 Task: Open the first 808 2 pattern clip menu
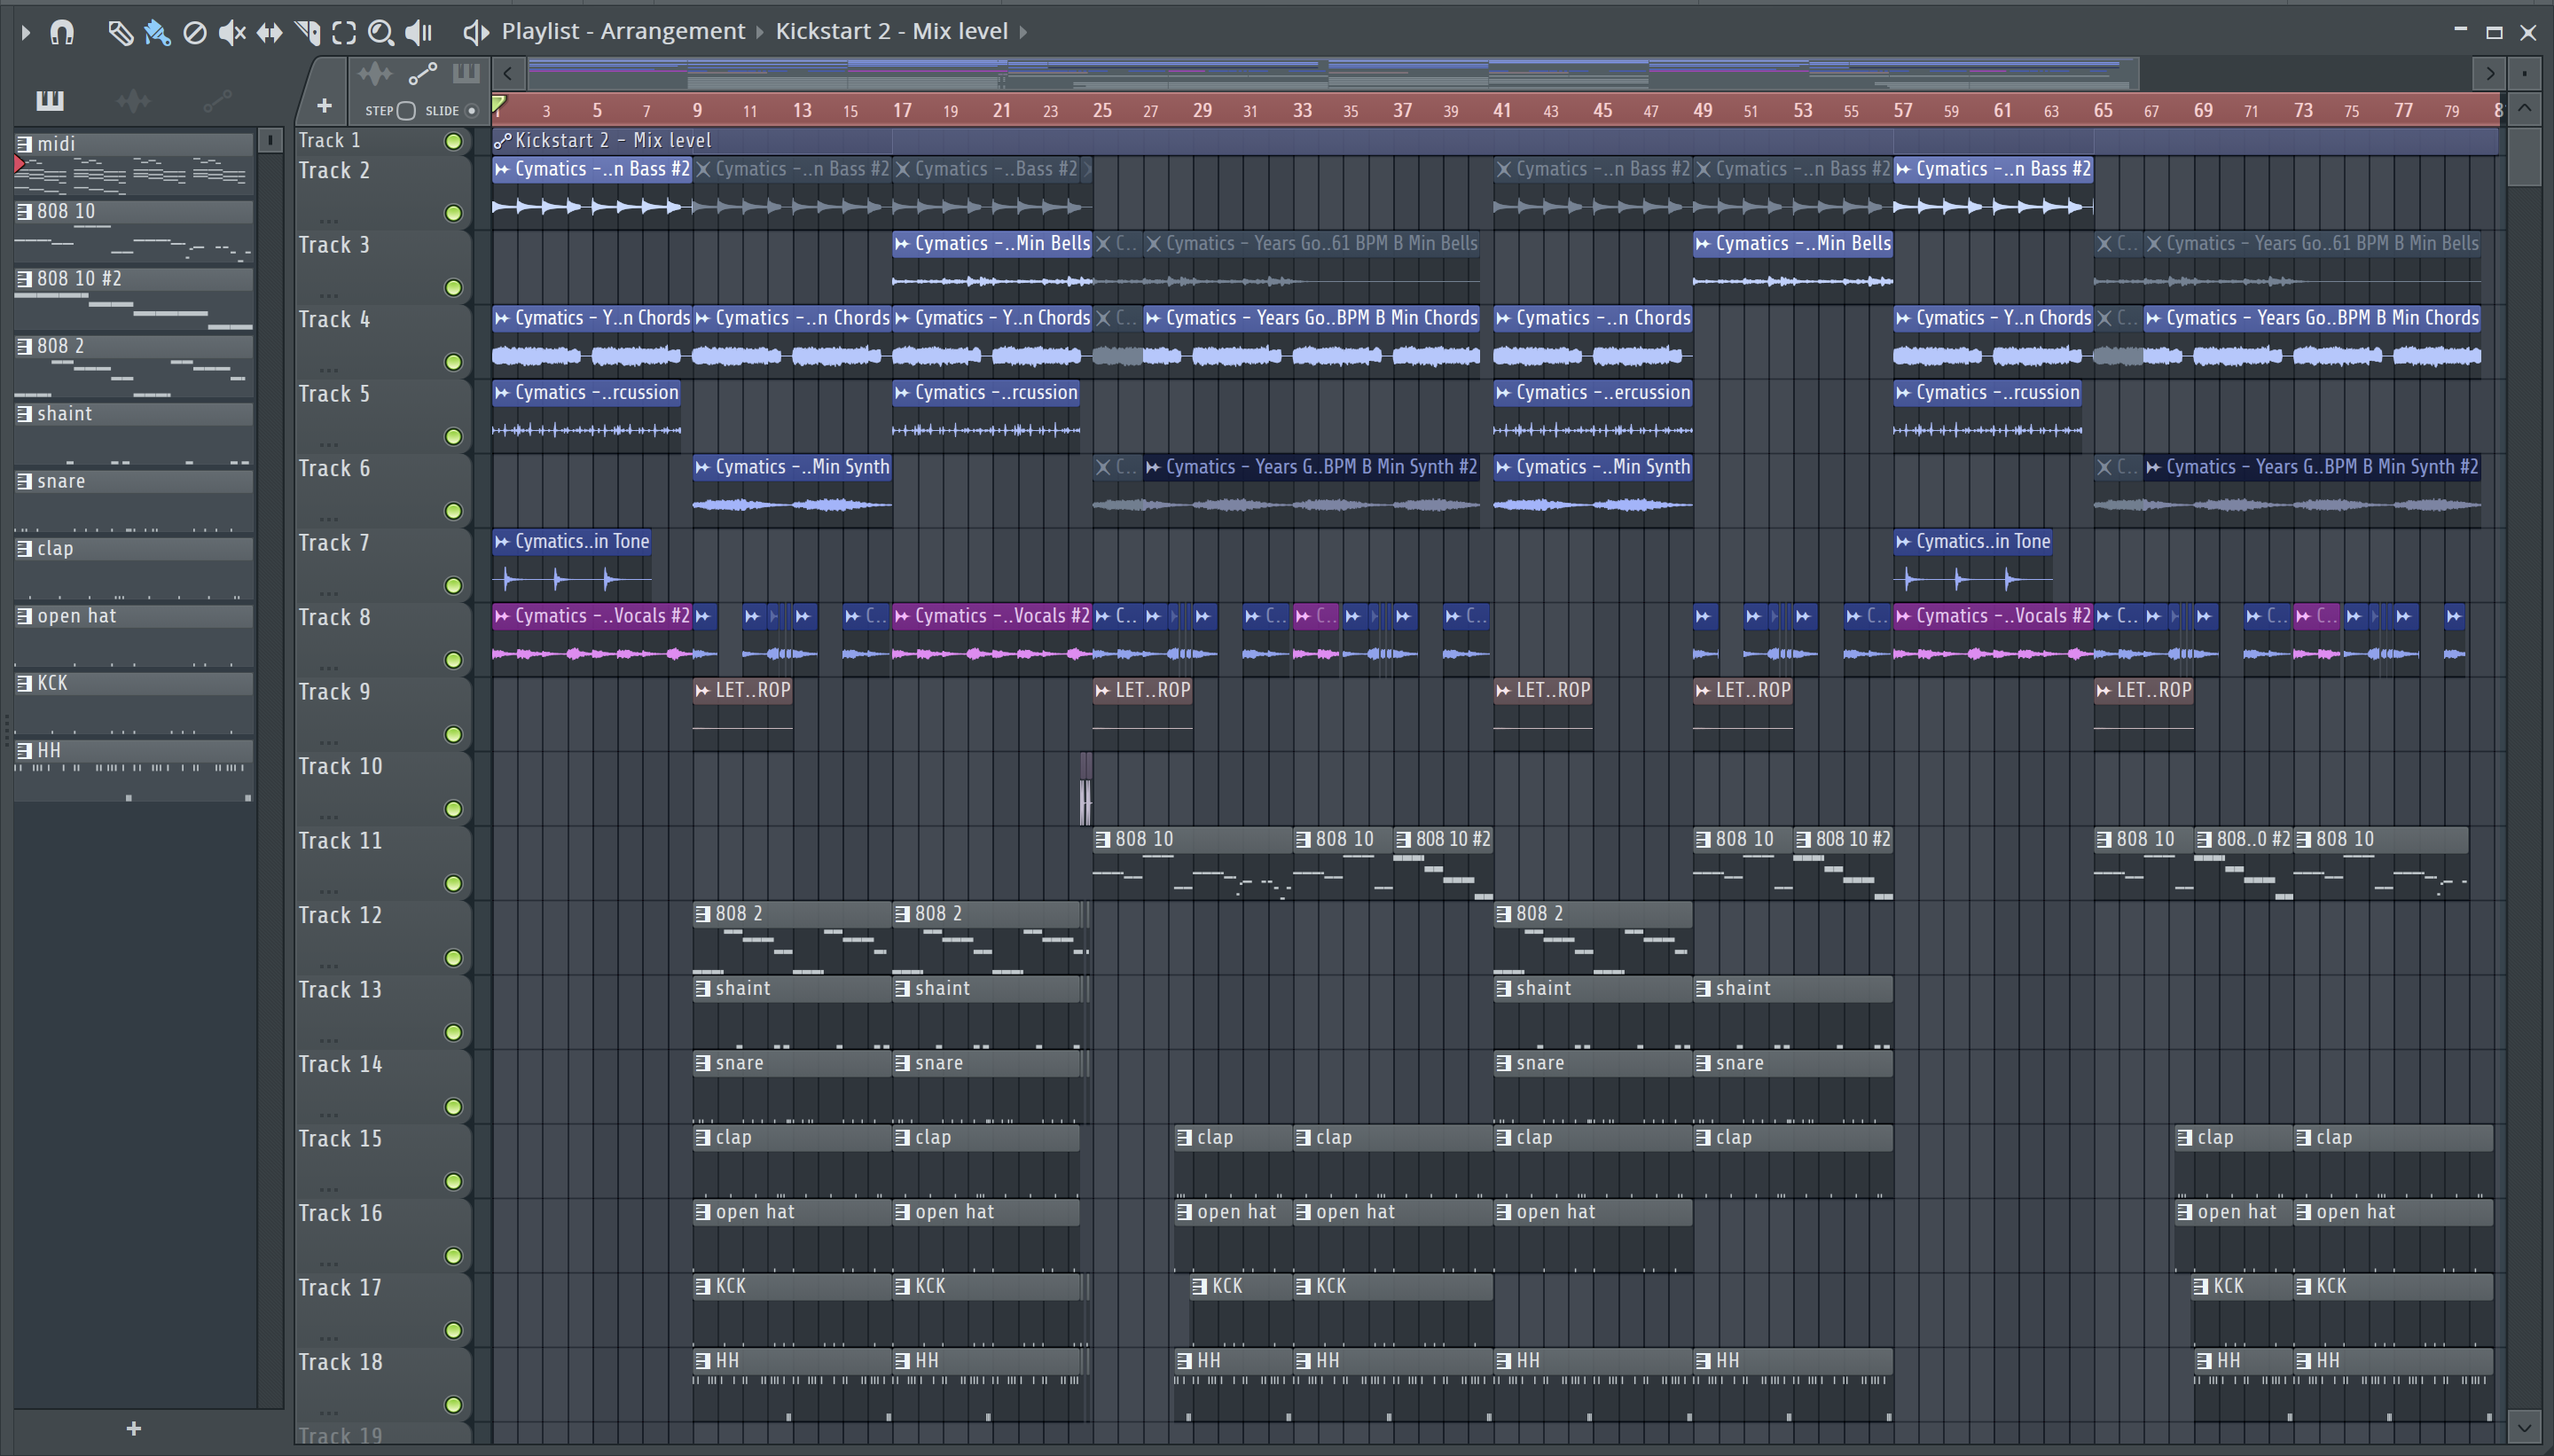(x=703, y=914)
